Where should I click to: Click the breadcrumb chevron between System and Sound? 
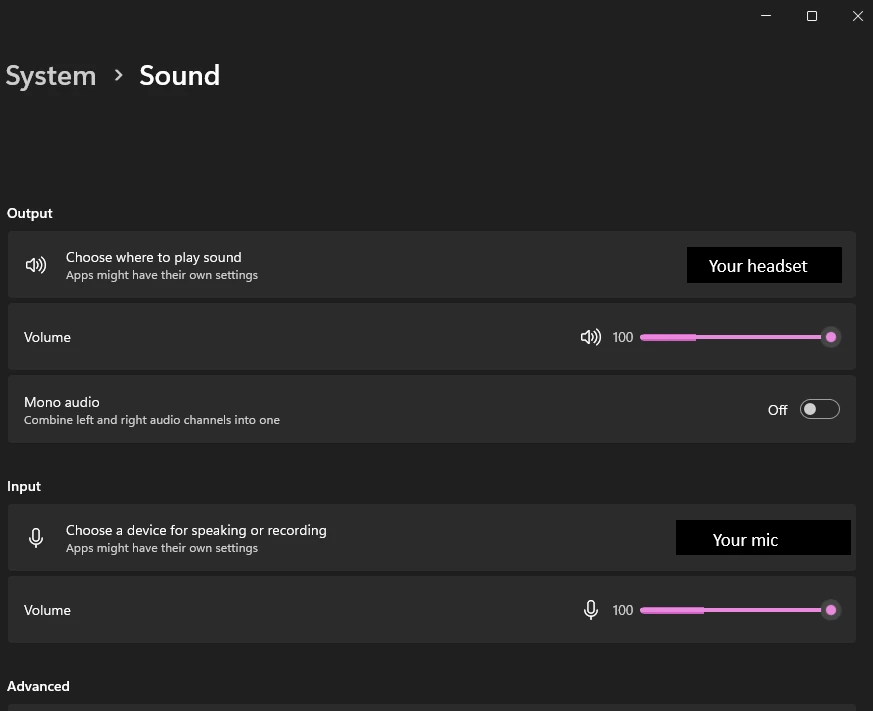118,75
